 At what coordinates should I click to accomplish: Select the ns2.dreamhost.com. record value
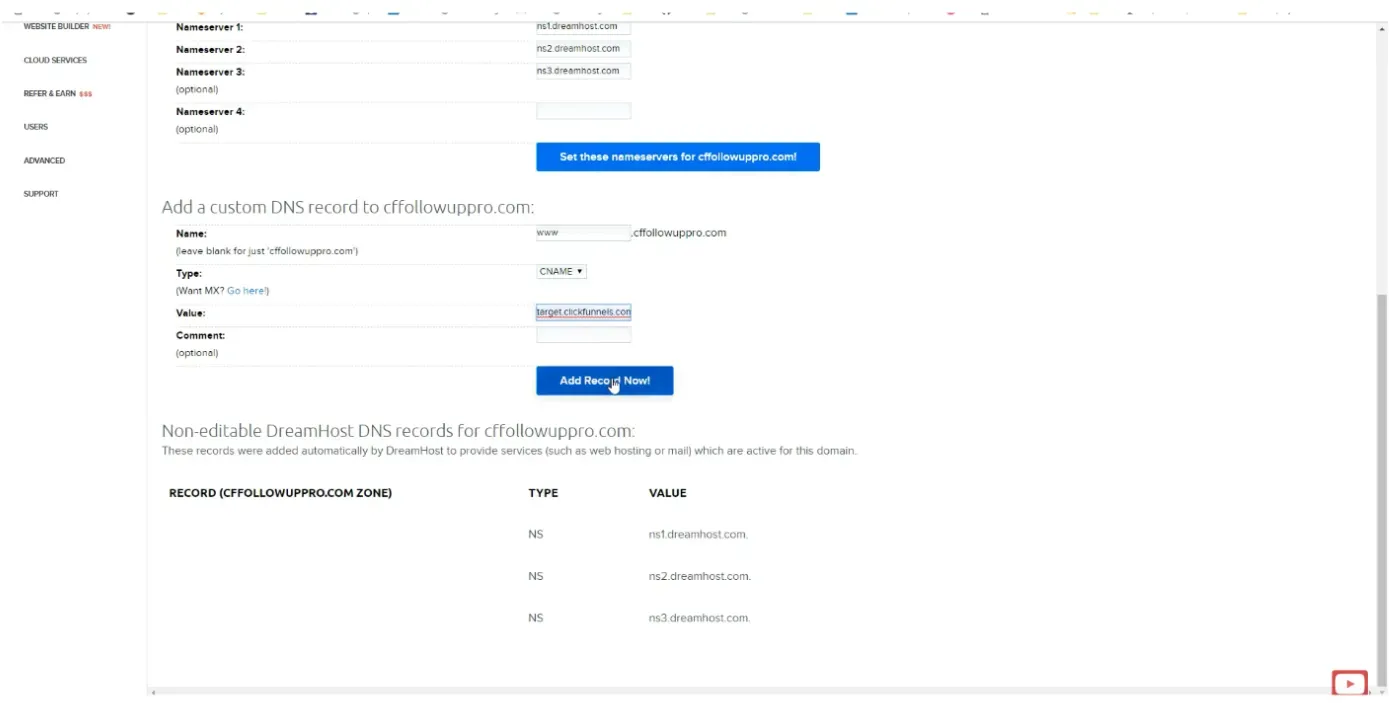(699, 577)
